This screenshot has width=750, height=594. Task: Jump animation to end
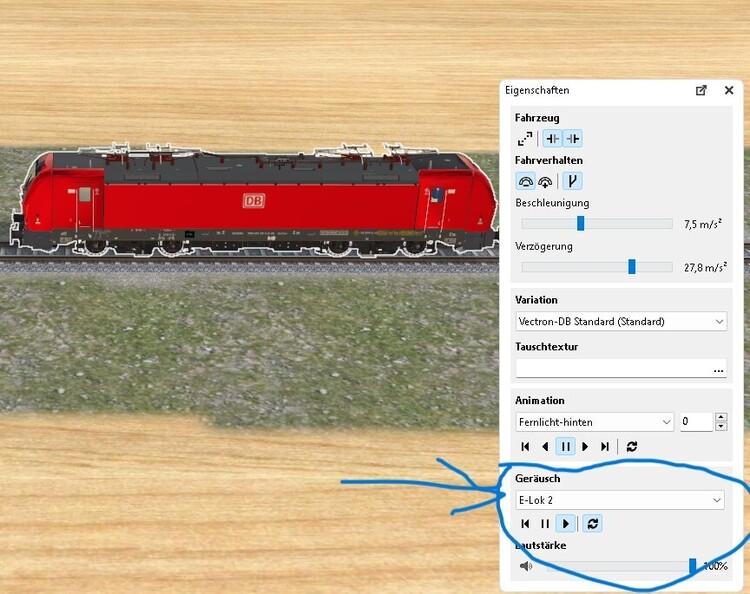605,447
